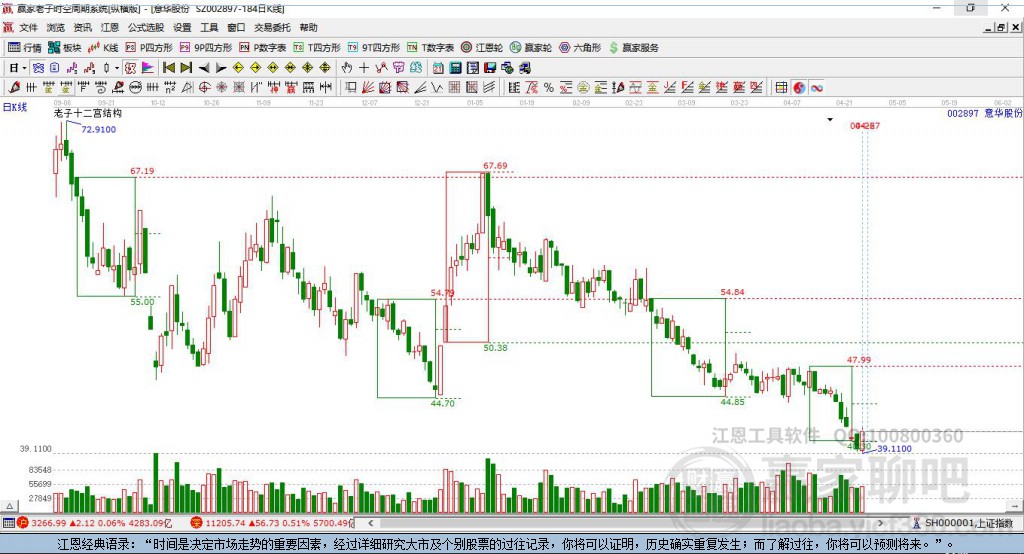Open the 公式选股 menu
Screen dimensions: 1024x554
[146, 27]
